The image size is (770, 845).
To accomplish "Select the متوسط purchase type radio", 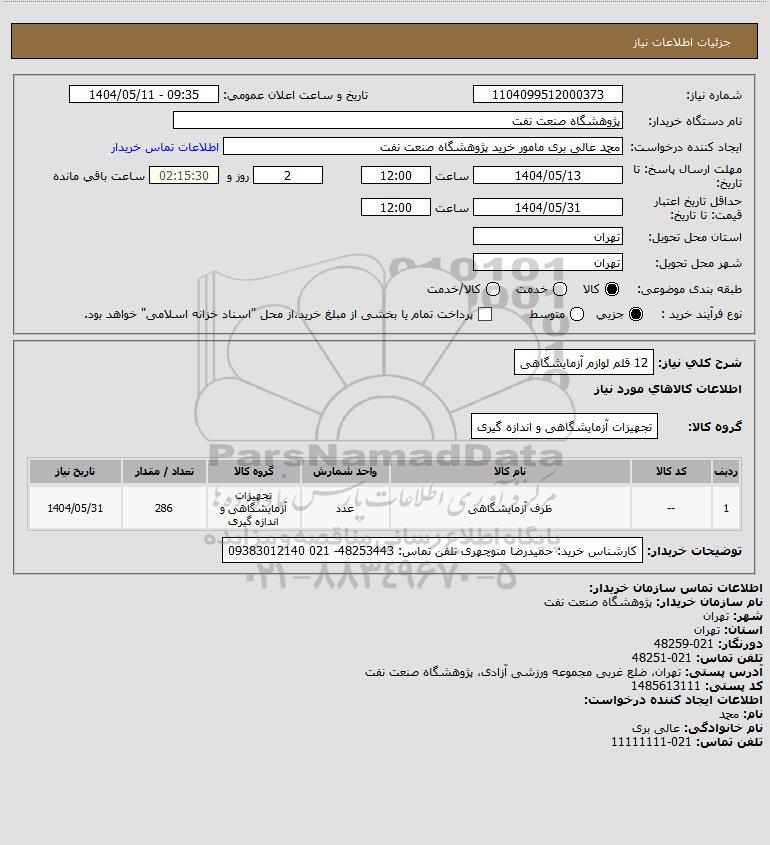I will click(577, 314).
